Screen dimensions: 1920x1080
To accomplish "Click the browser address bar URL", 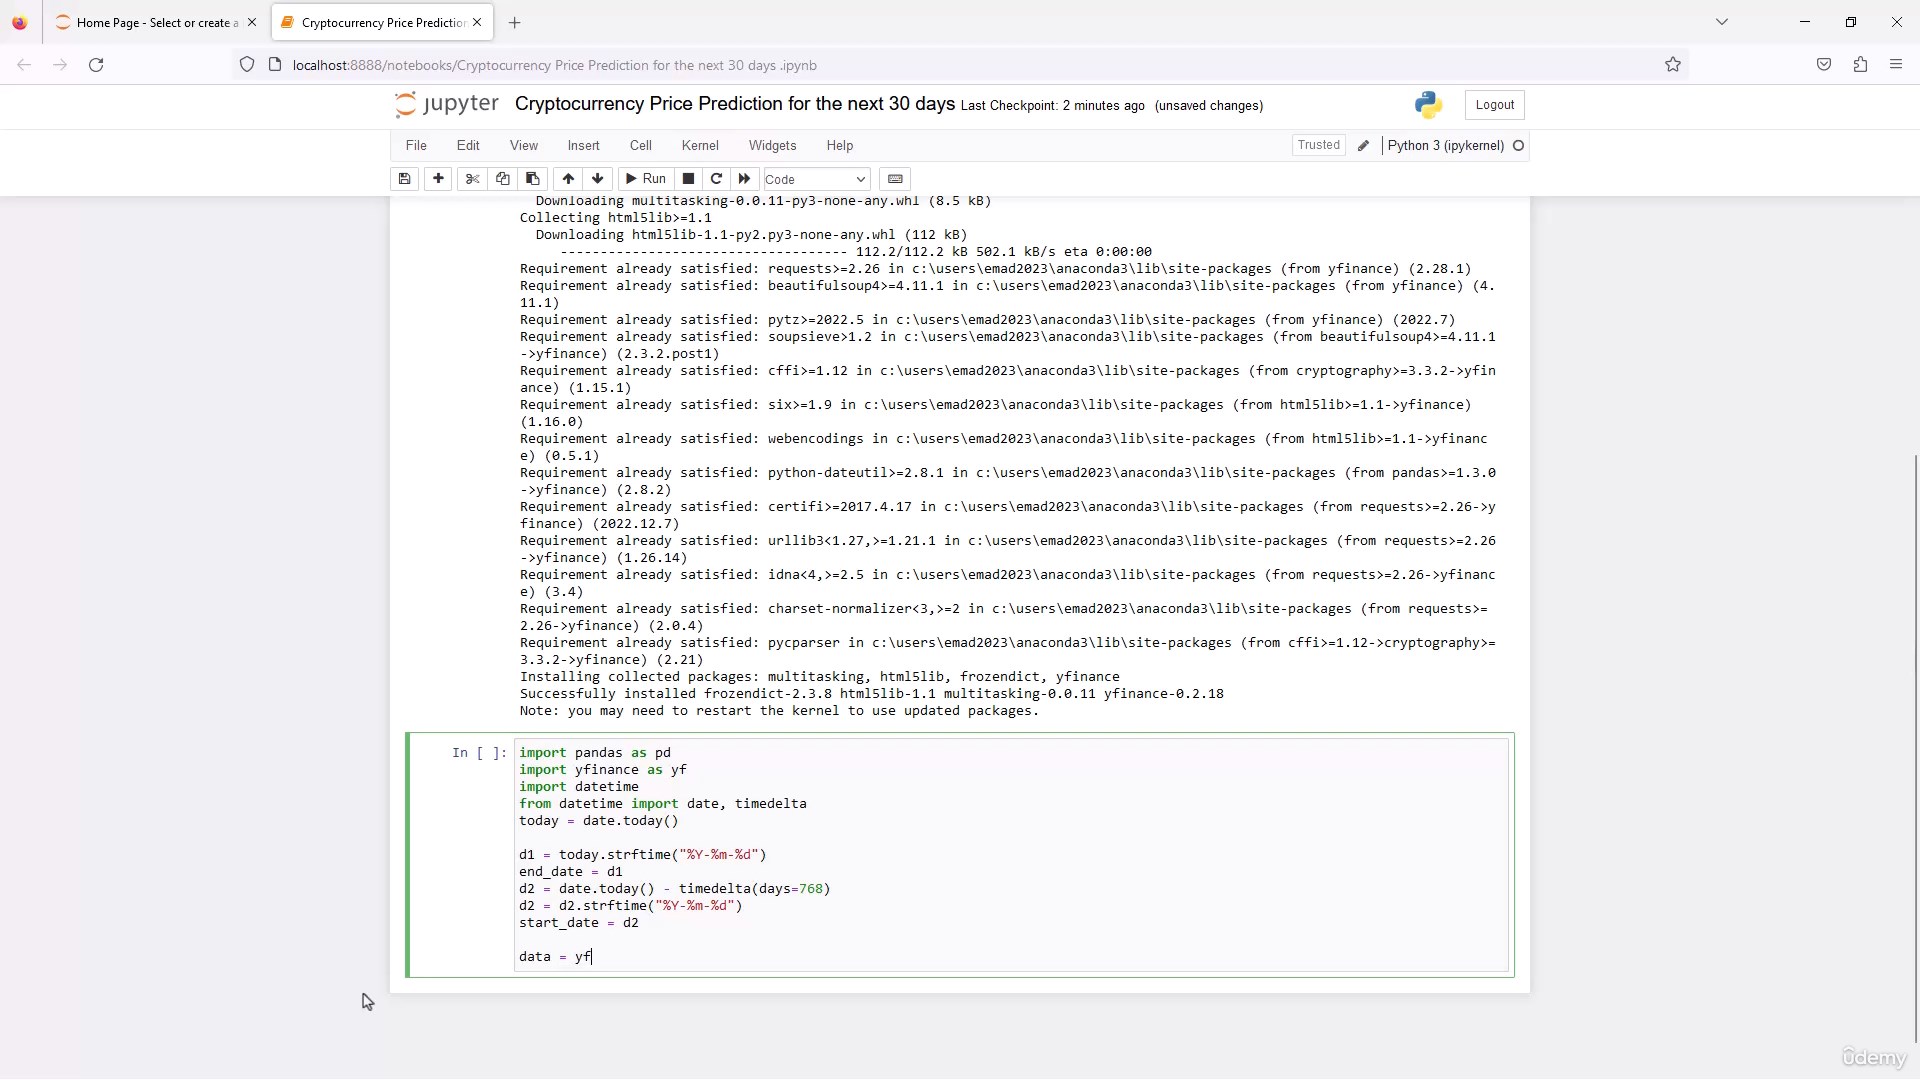I will [555, 65].
